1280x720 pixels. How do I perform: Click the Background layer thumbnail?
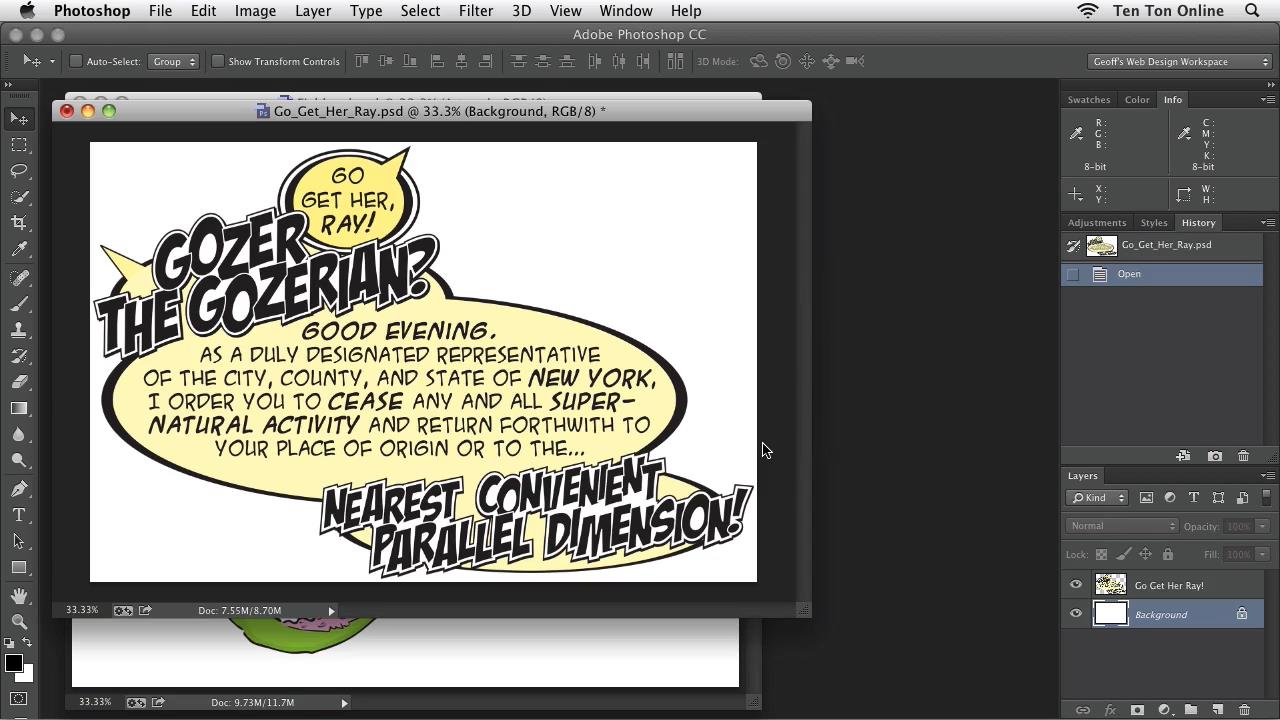[x=1111, y=614]
